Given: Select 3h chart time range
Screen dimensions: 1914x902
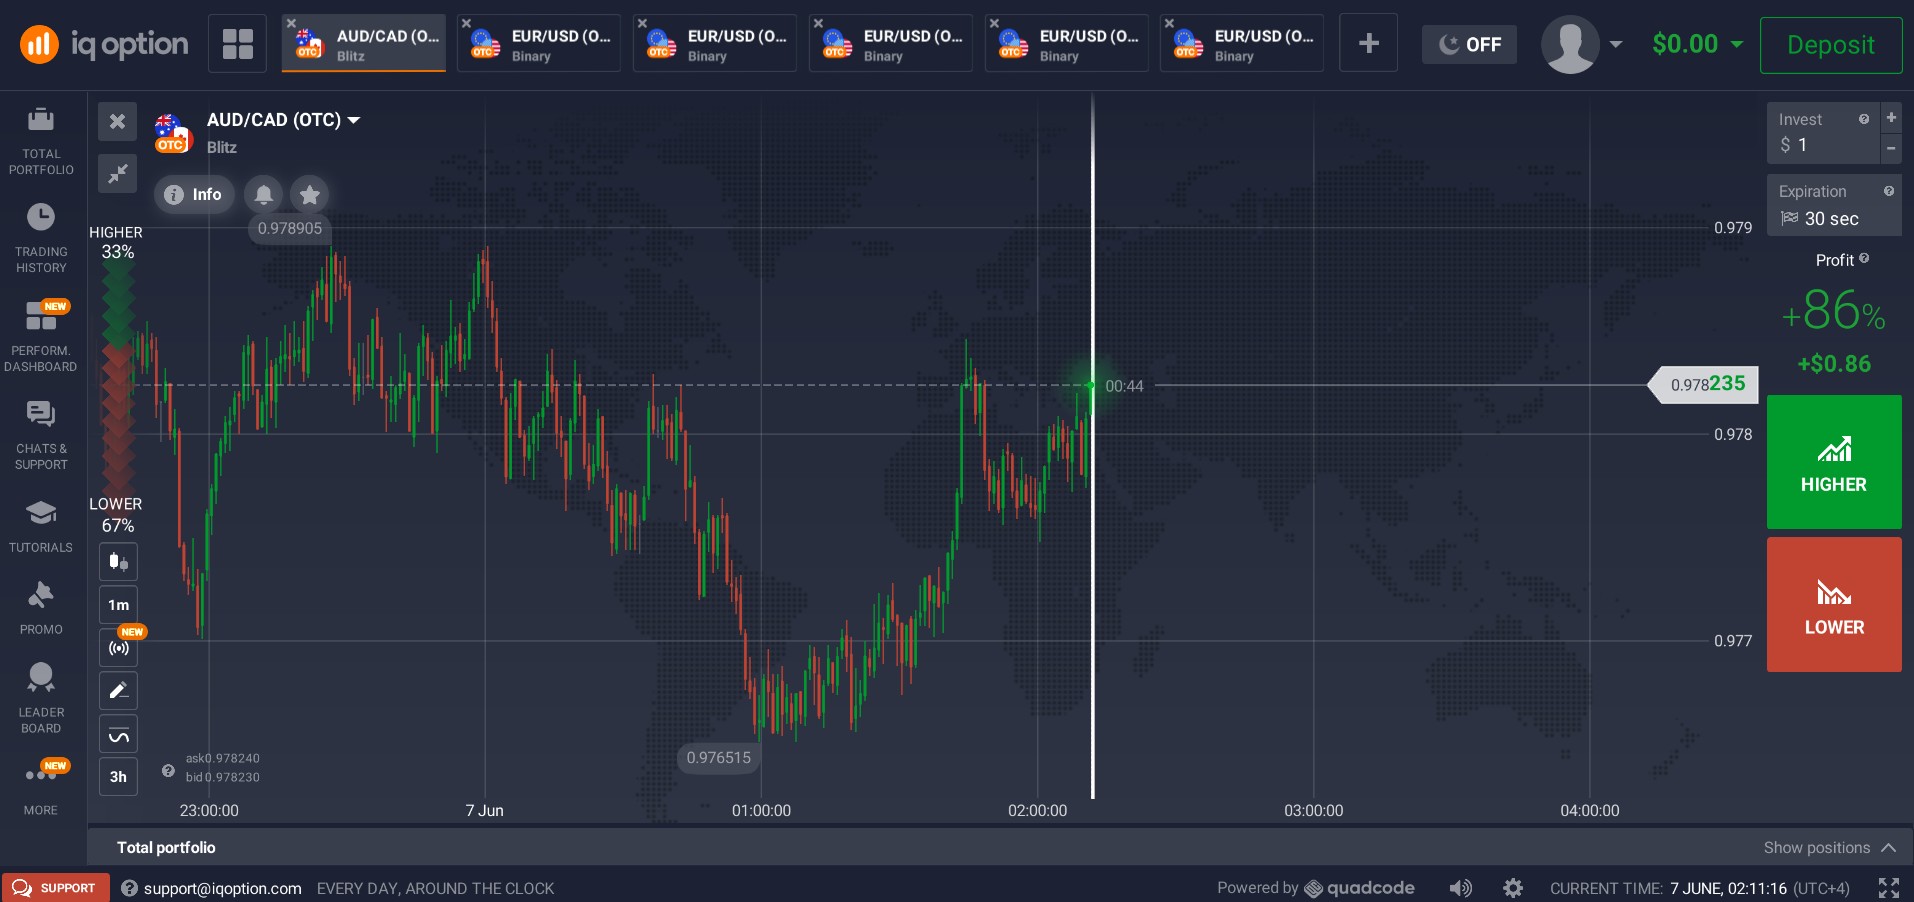Looking at the screenshot, I should click(x=118, y=777).
